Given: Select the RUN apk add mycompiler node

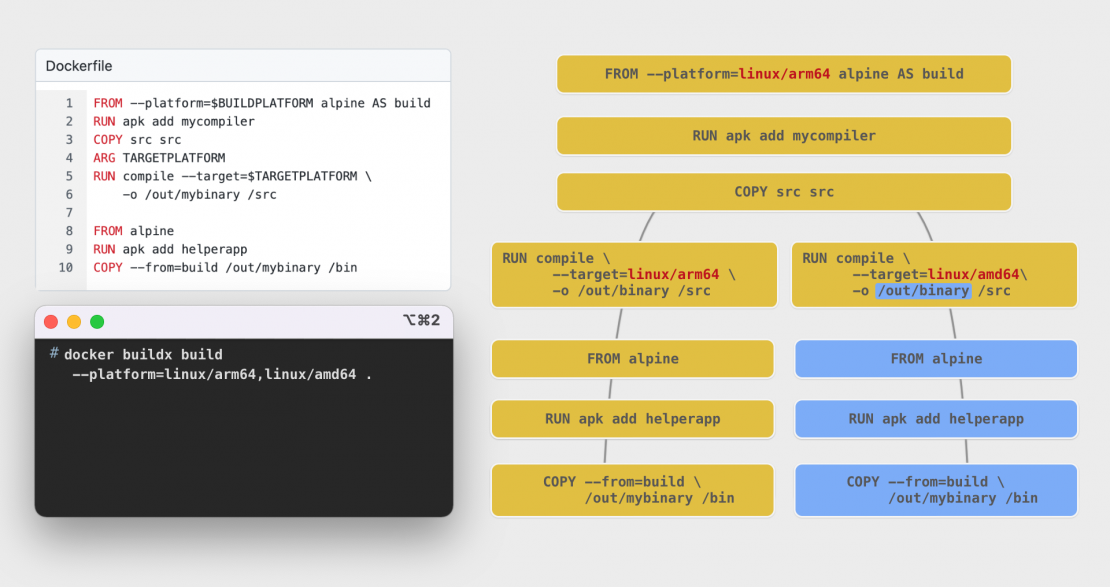Looking at the screenshot, I should 783,136.
